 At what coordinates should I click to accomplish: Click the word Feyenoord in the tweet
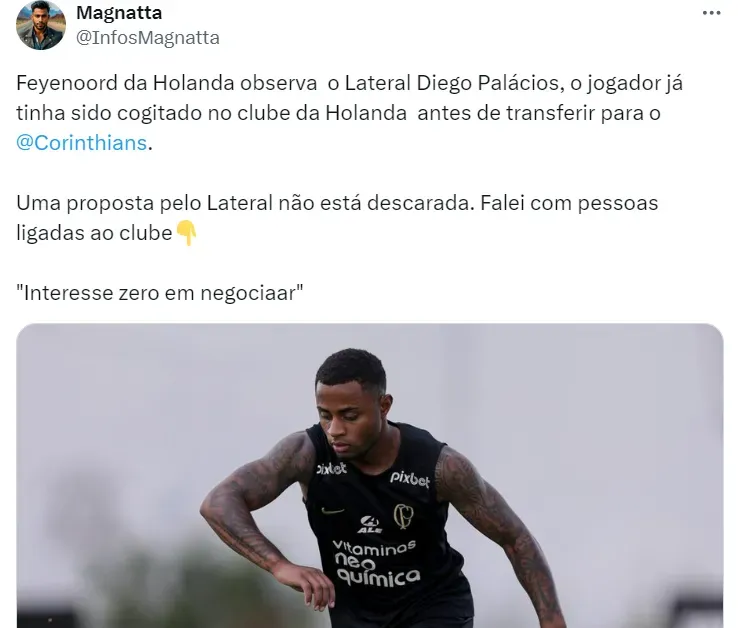pyautogui.click(x=67, y=83)
